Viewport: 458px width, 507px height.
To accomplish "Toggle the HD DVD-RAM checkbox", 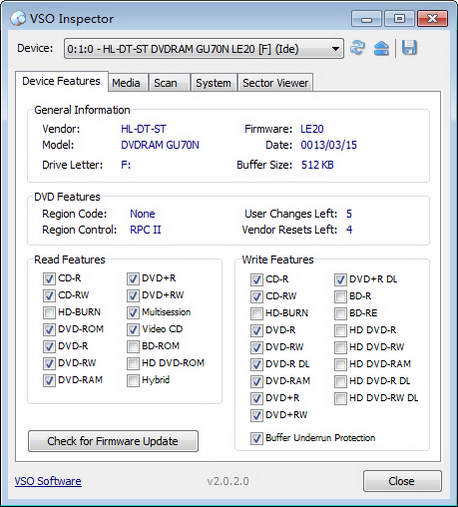I will click(x=340, y=364).
